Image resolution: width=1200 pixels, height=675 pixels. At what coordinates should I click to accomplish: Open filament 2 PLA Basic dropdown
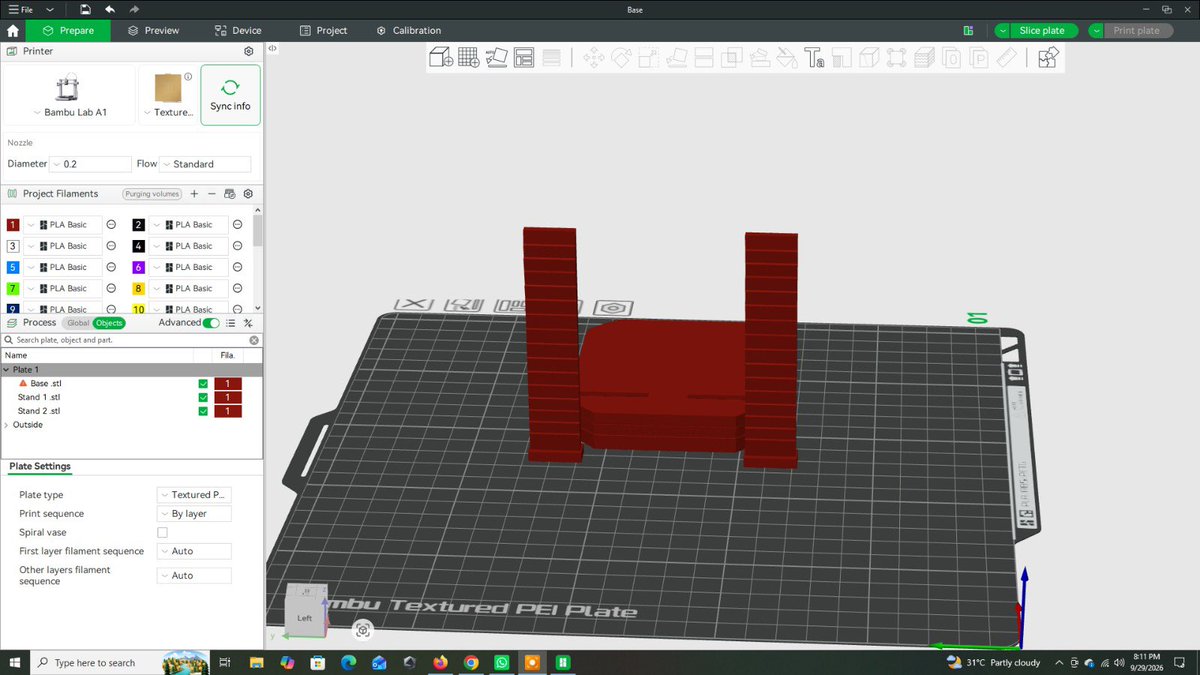tap(189, 225)
